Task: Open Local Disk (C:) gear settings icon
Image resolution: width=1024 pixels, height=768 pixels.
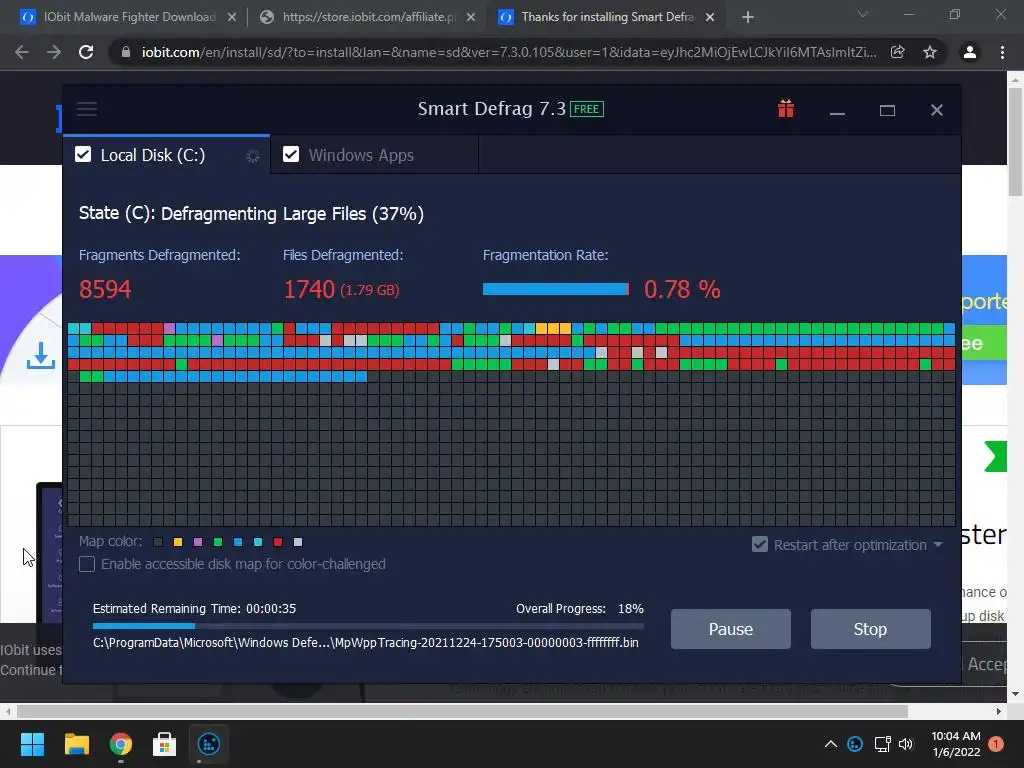Action: pyautogui.click(x=252, y=155)
